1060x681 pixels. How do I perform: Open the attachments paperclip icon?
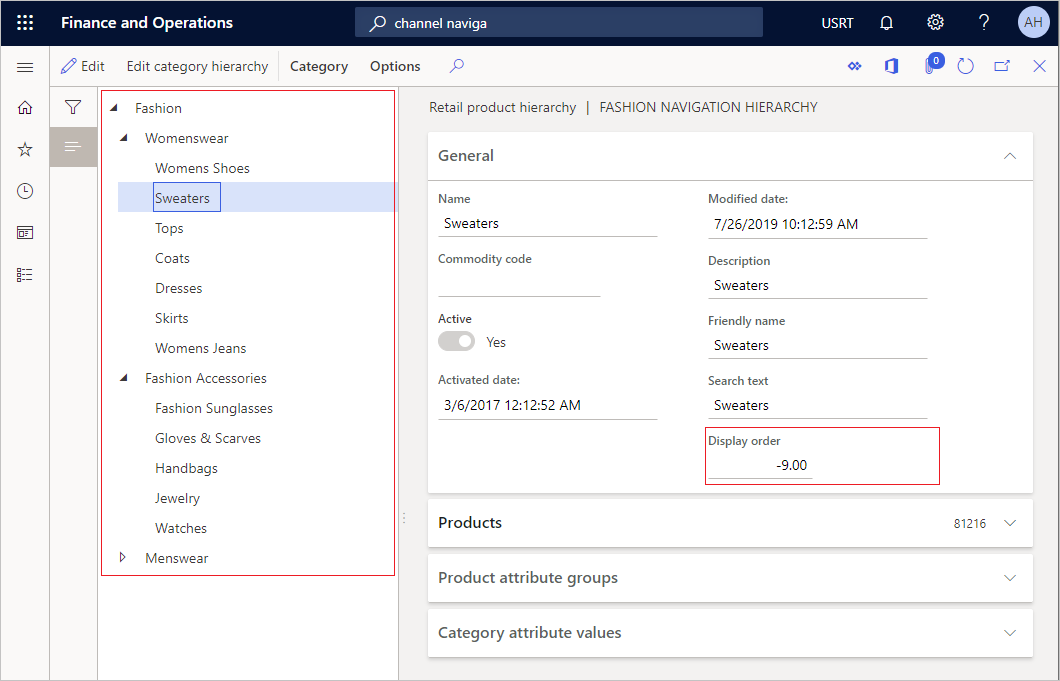point(931,66)
